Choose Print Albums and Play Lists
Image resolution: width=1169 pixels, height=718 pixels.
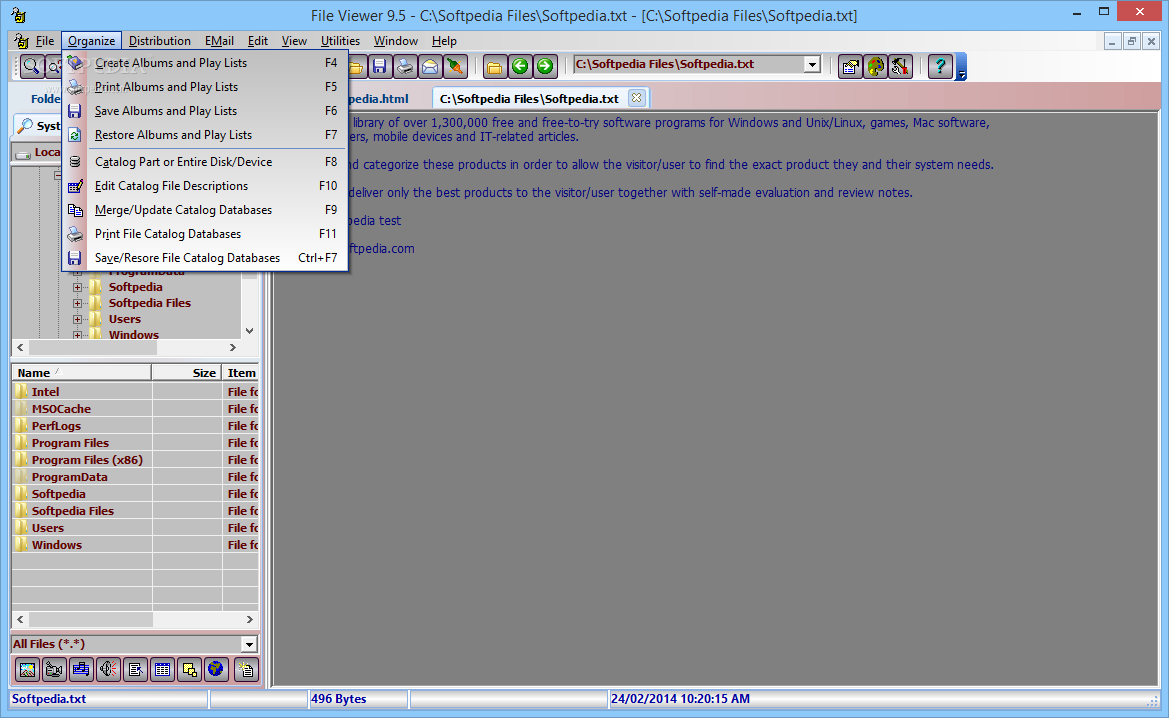pyautogui.click(x=204, y=86)
